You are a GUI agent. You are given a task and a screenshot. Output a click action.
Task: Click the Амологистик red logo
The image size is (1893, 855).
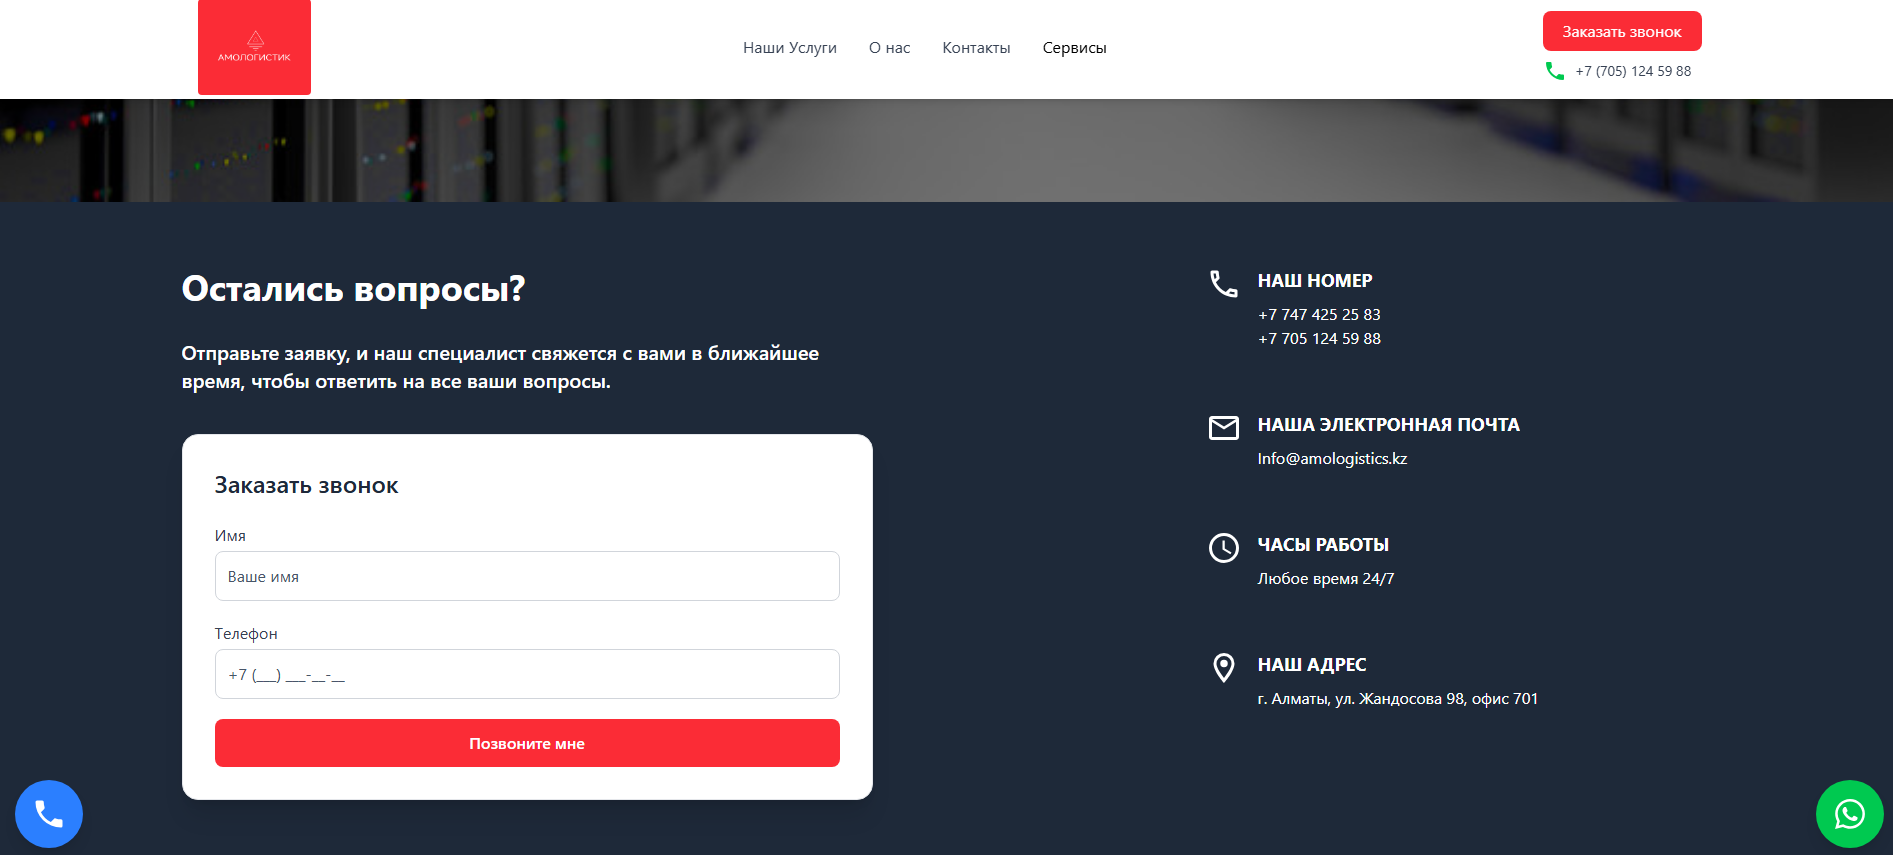tap(254, 47)
